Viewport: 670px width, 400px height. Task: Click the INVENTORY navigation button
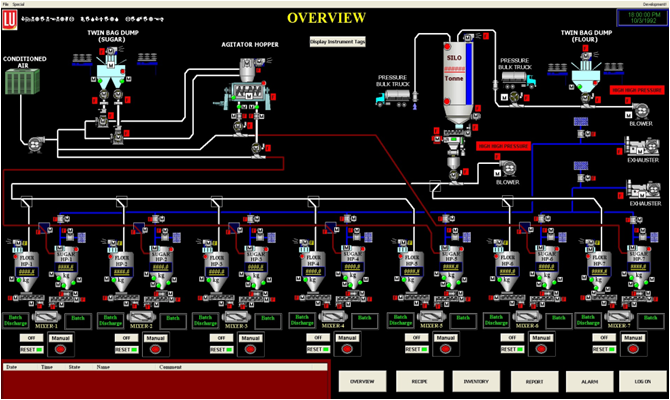coord(476,381)
